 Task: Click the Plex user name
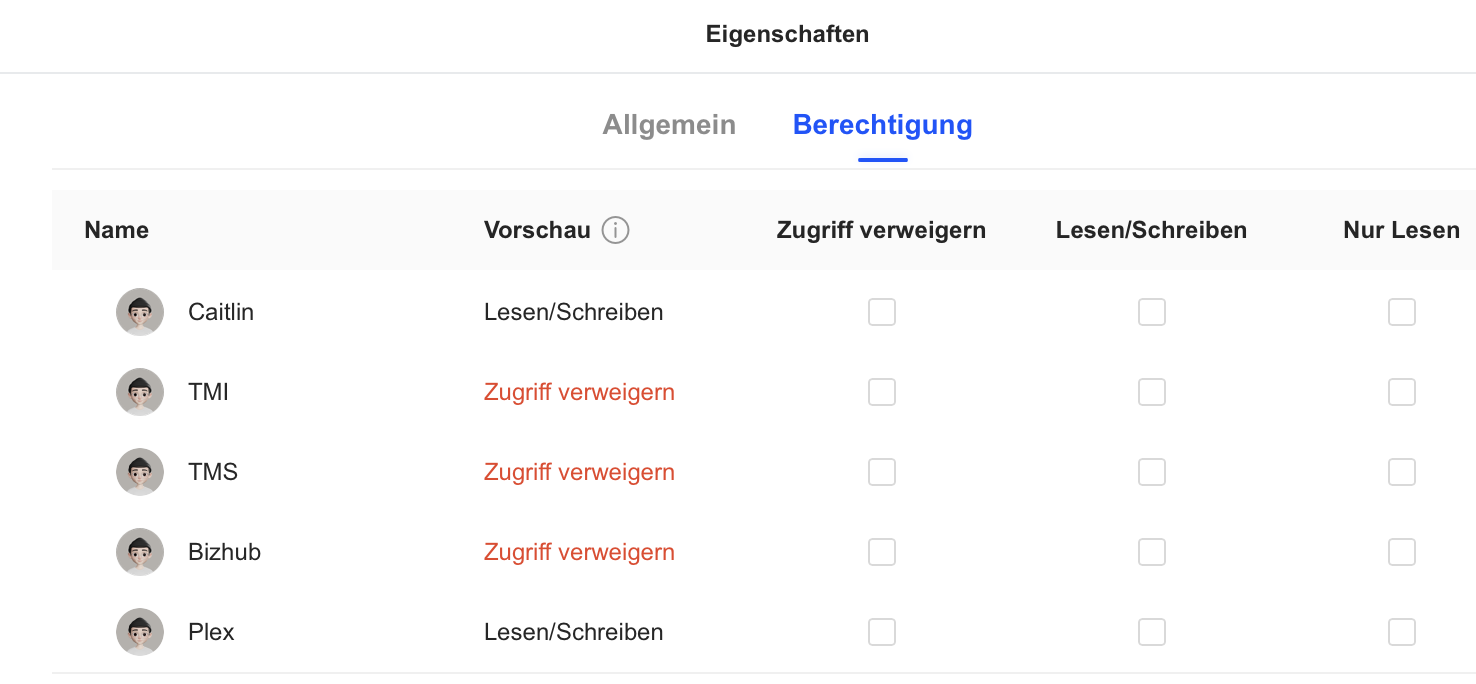211,632
